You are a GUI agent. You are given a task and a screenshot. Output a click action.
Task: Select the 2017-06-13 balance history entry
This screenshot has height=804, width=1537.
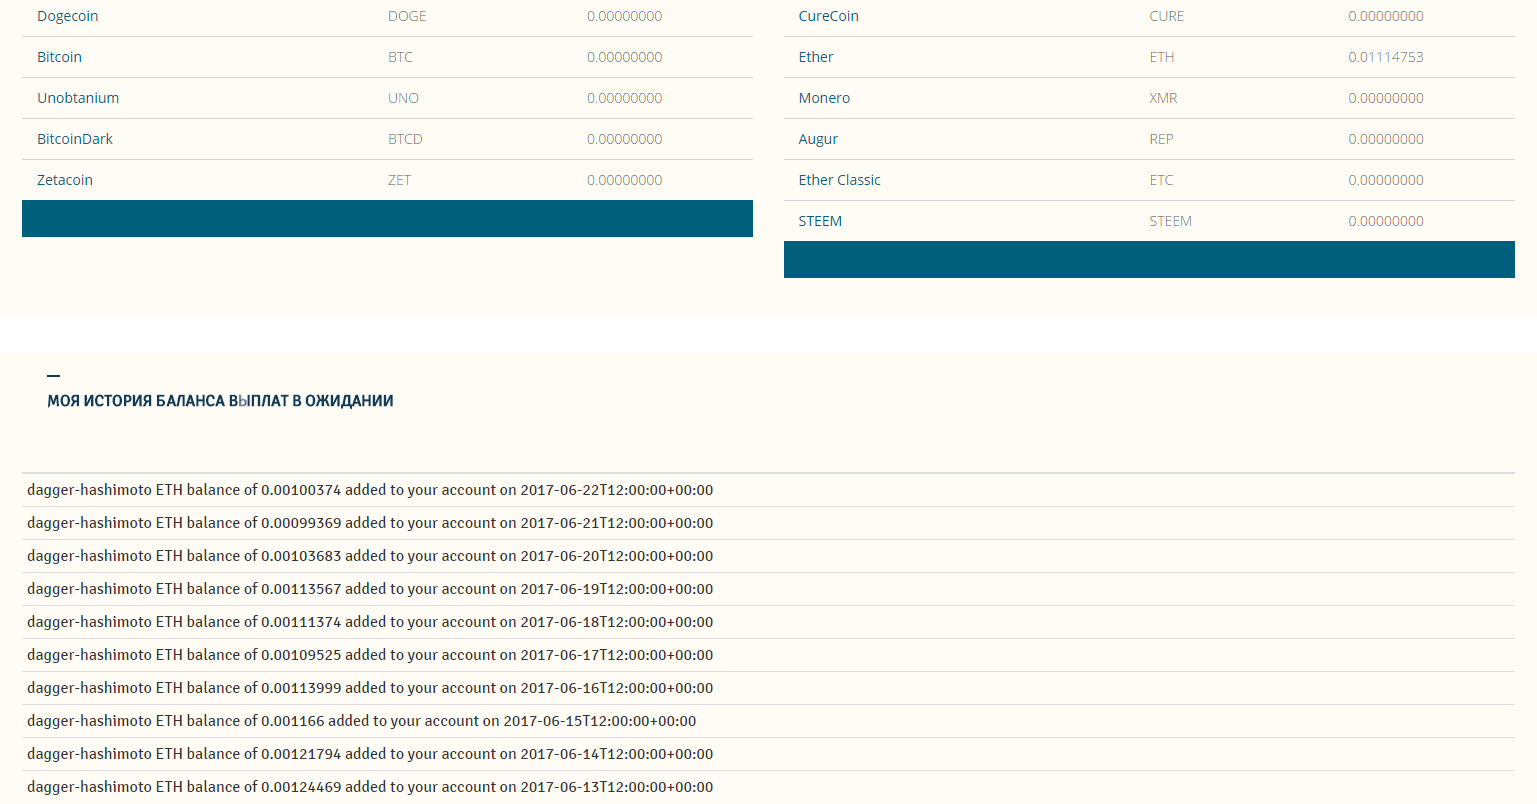pyautogui.click(x=768, y=787)
